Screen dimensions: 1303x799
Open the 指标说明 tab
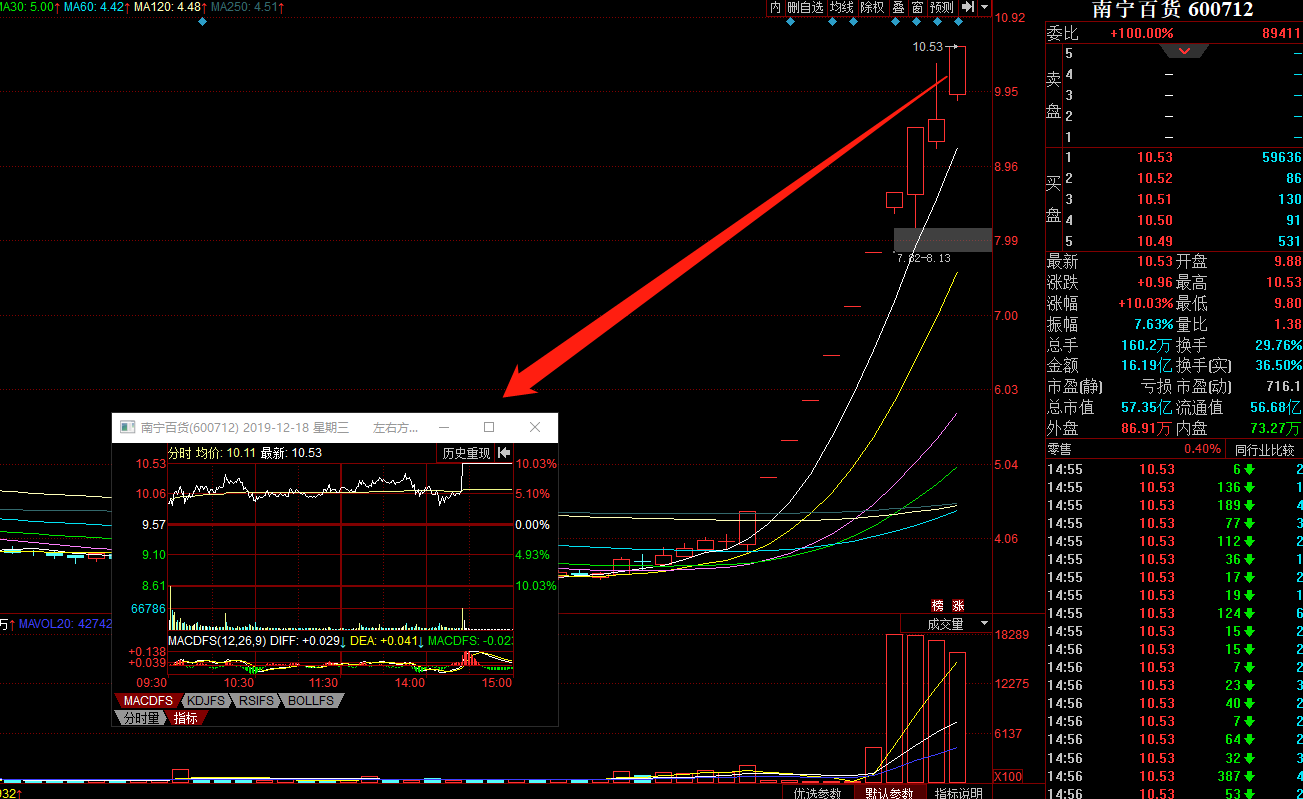click(958, 793)
